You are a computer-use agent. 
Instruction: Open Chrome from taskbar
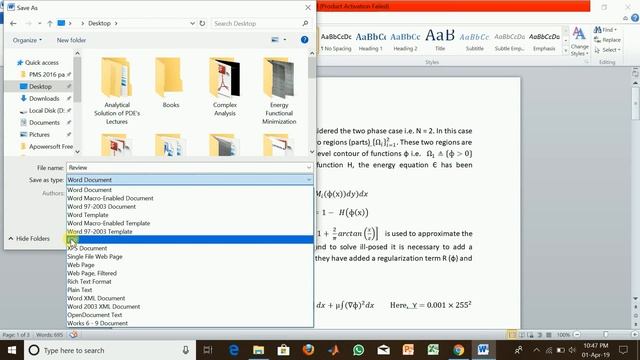(458, 350)
